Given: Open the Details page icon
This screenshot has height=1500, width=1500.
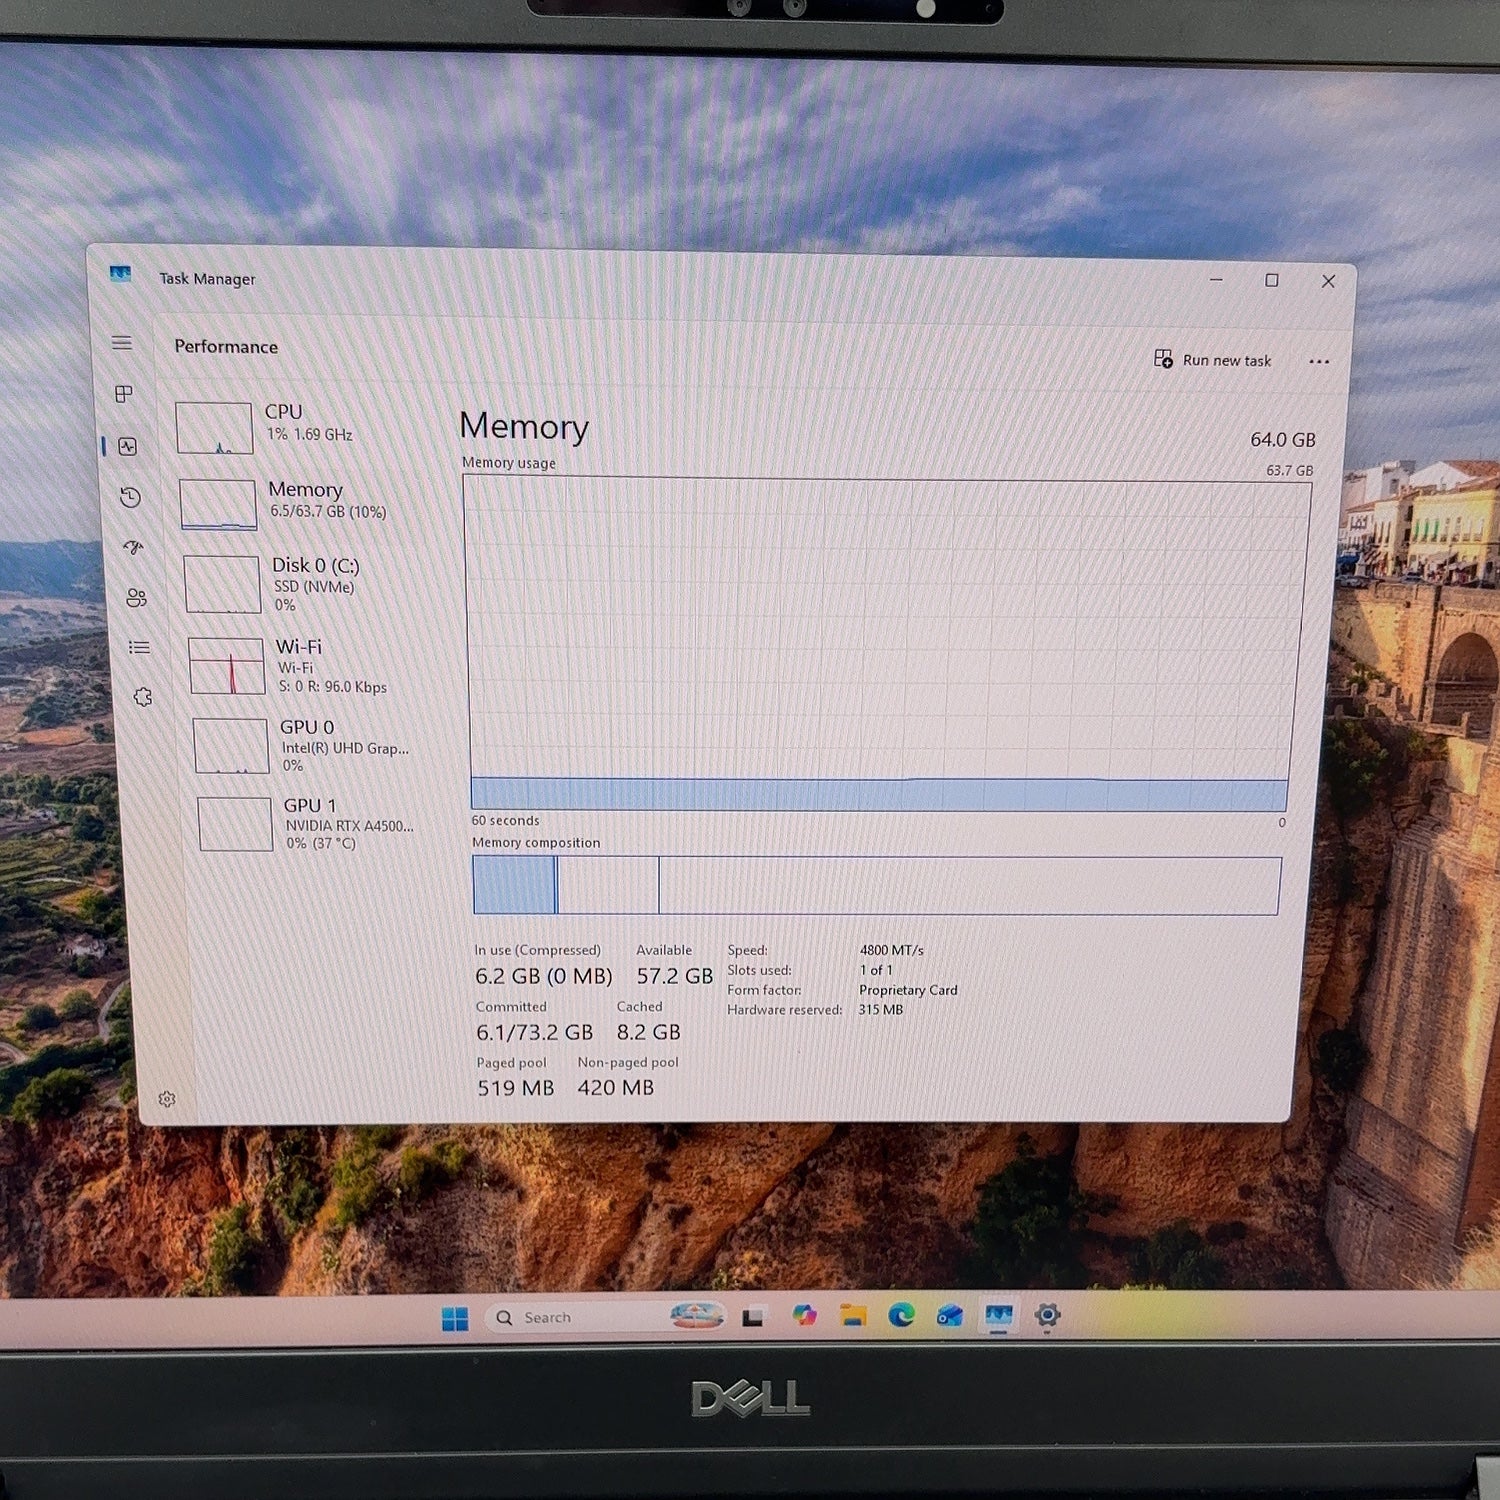Looking at the screenshot, I should click(x=139, y=648).
